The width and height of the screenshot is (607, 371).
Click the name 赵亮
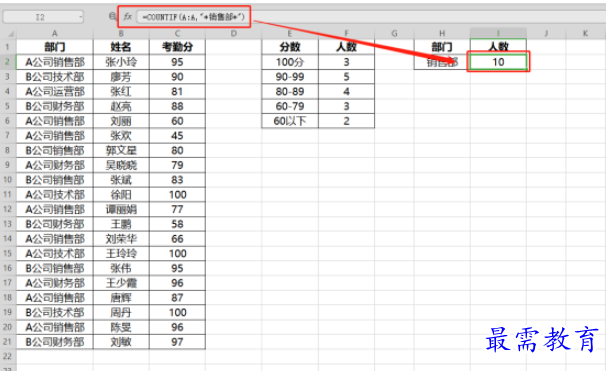pyautogui.click(x=121, y=106)
